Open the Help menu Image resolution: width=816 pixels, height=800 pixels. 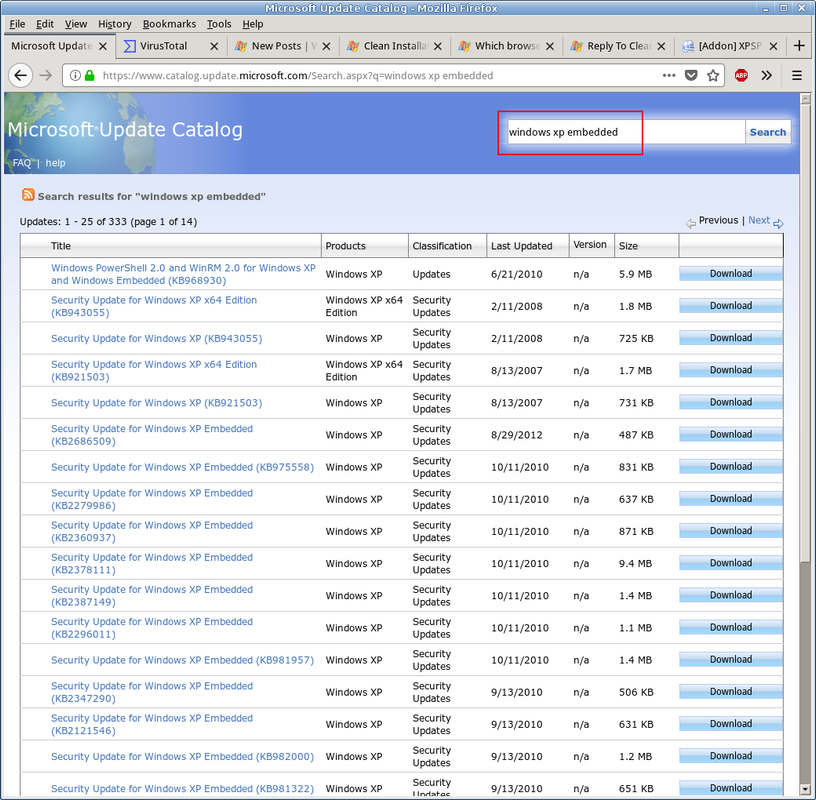pos(252,24)
